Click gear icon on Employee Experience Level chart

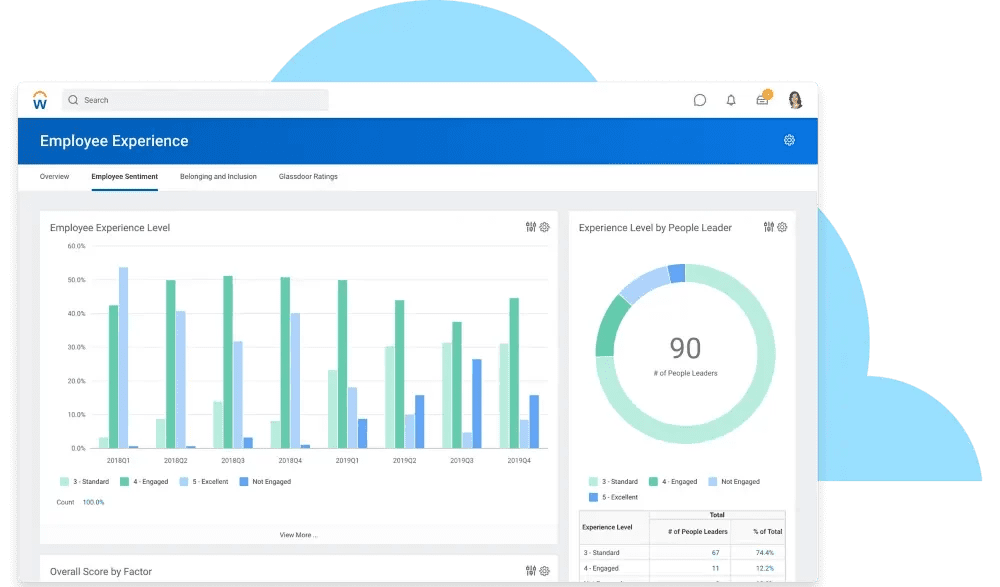(545, 227)
